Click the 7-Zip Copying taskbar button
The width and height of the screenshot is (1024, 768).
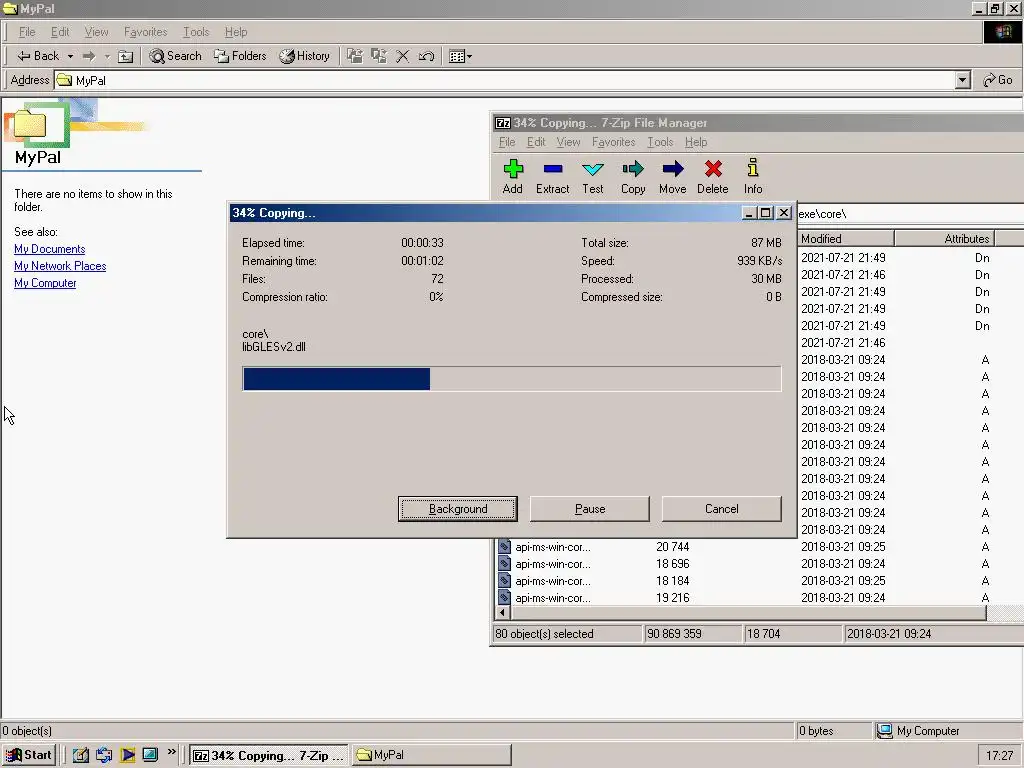[x=269, y=755]
